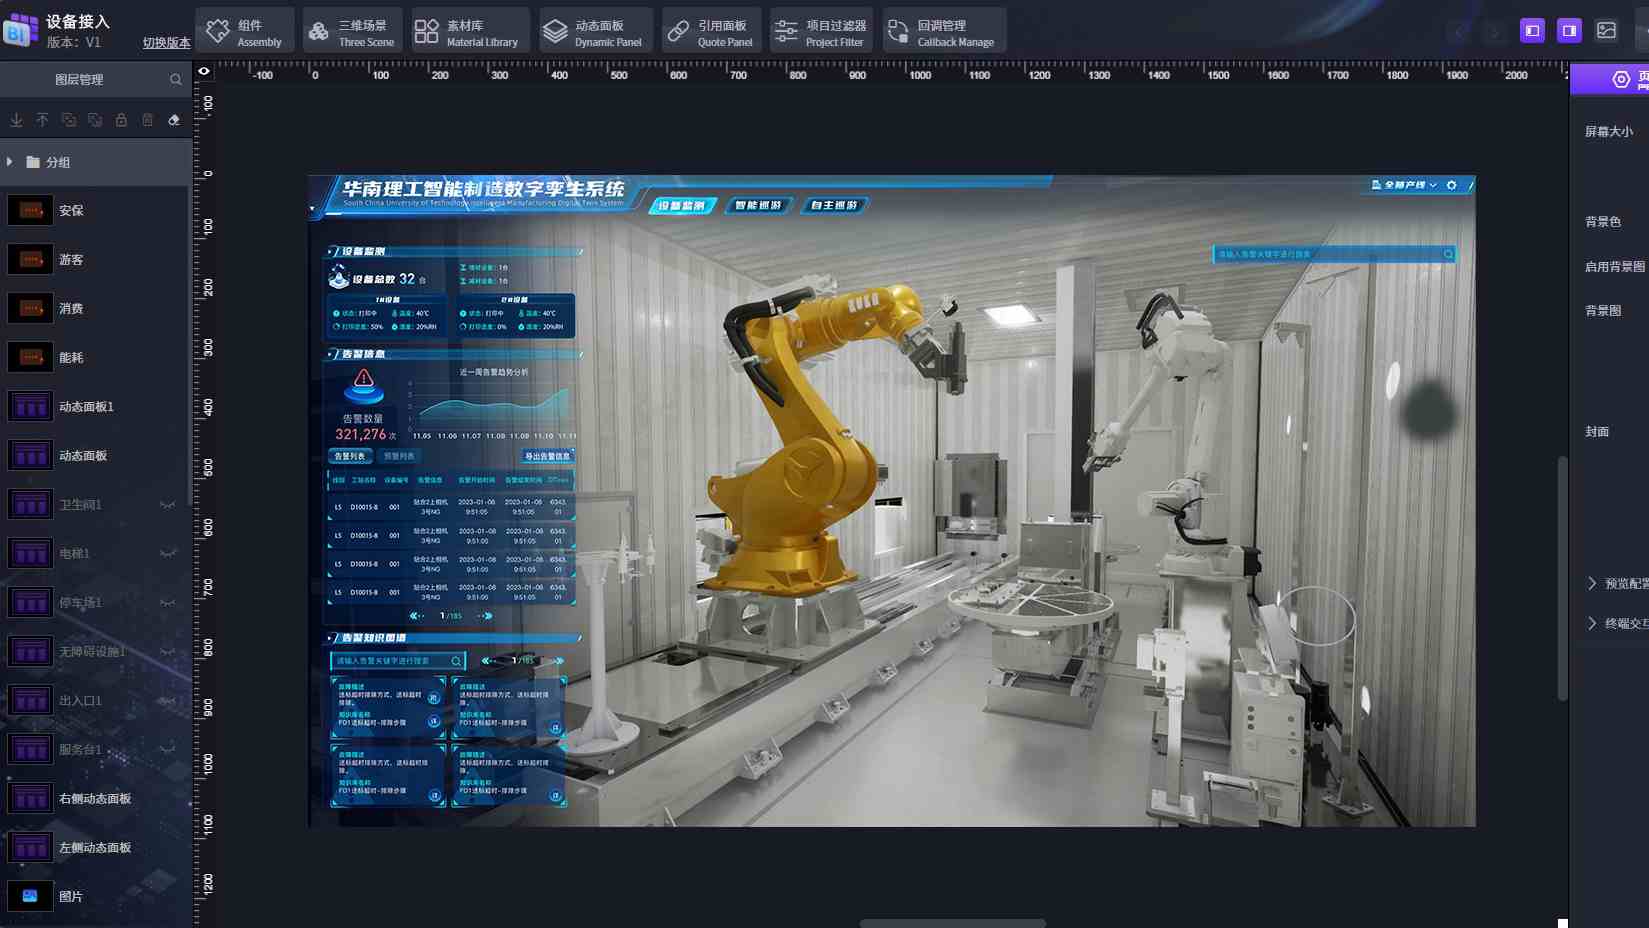Toggle the left panel layout icon
The image size is (1649, 928).
pyautogui.click(x=1532, y=31)
